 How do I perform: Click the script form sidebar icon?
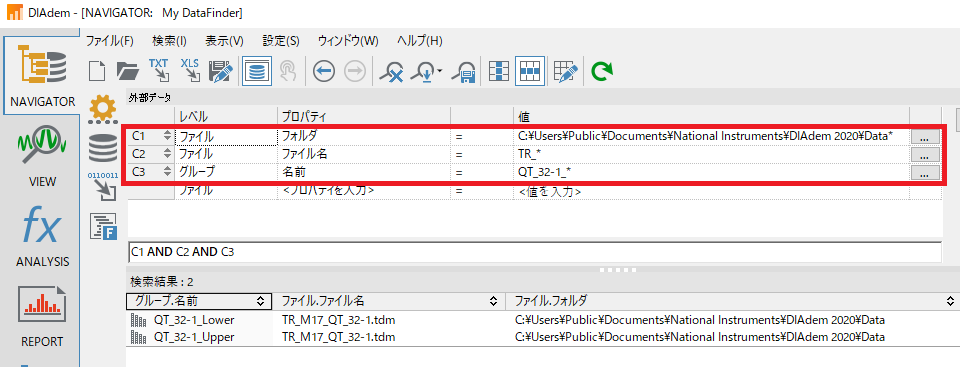pos(103,226)
